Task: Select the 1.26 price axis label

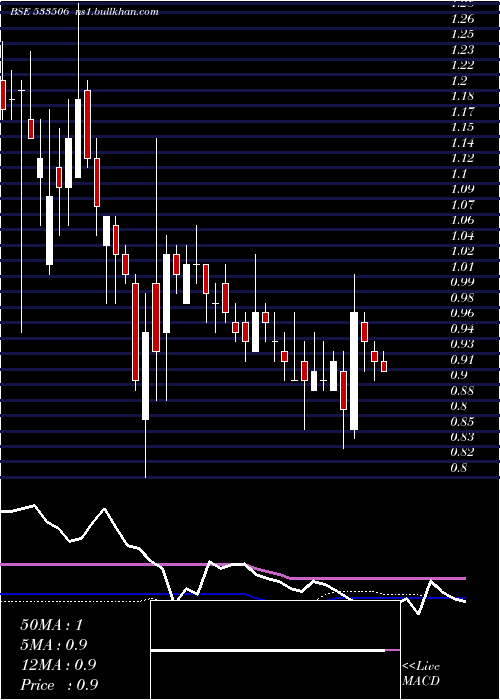Action: (x=462, y=19)
